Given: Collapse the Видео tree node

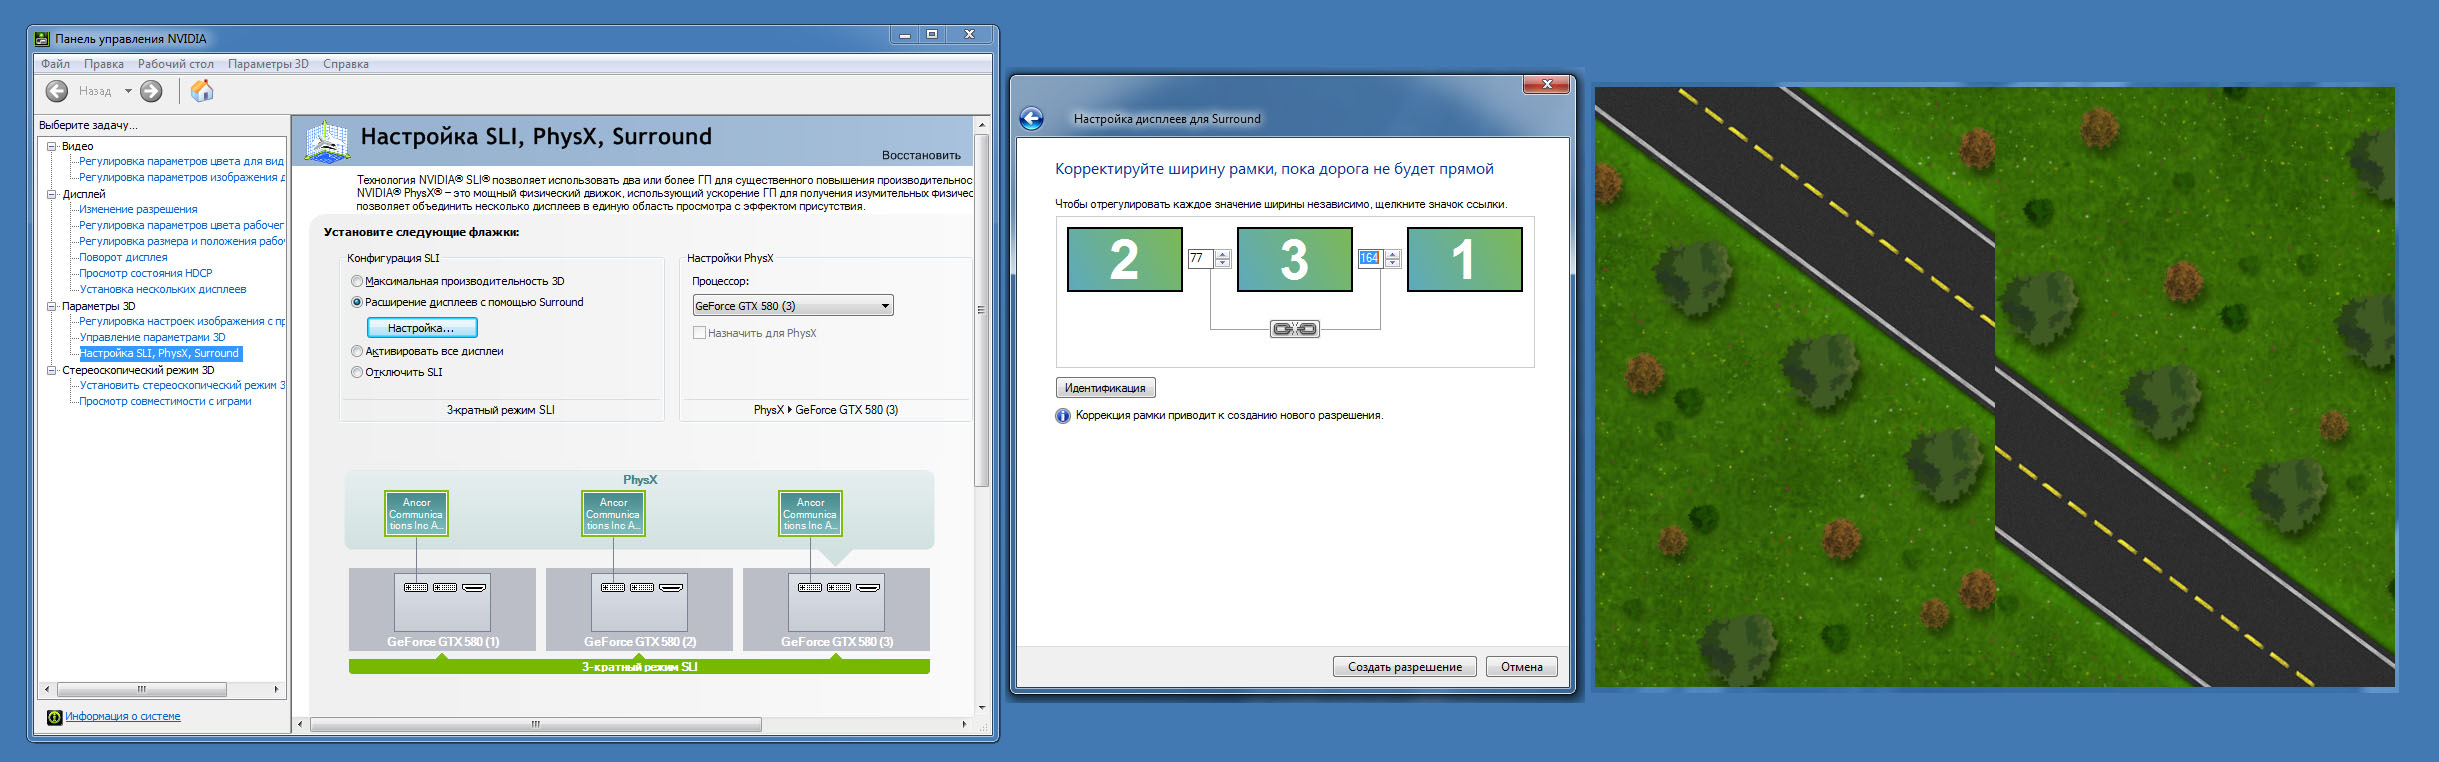Looking at the screenshot, I should 52,147.
